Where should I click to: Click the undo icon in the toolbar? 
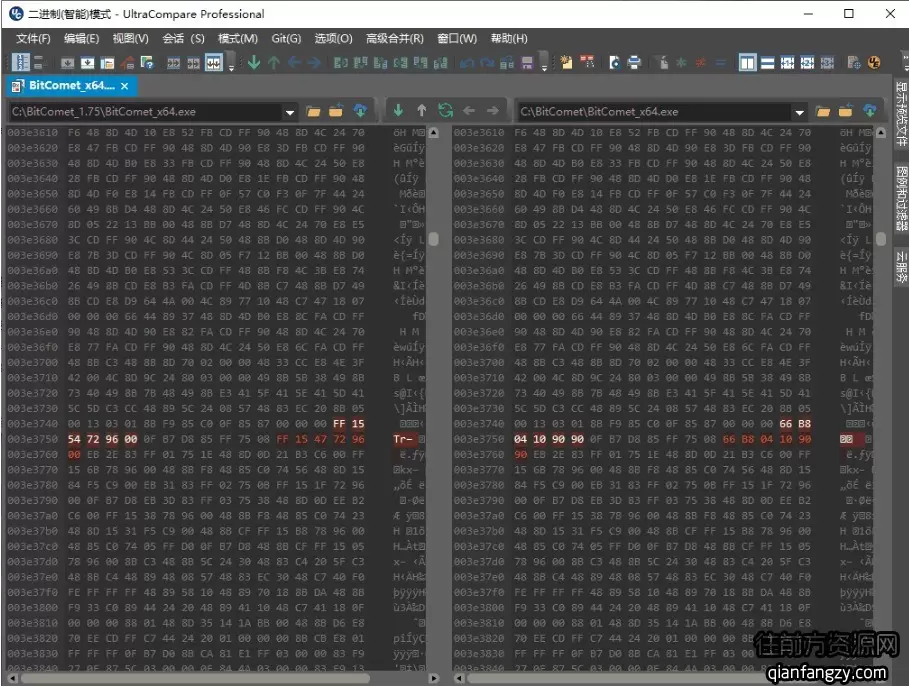[x=467, y=63]
